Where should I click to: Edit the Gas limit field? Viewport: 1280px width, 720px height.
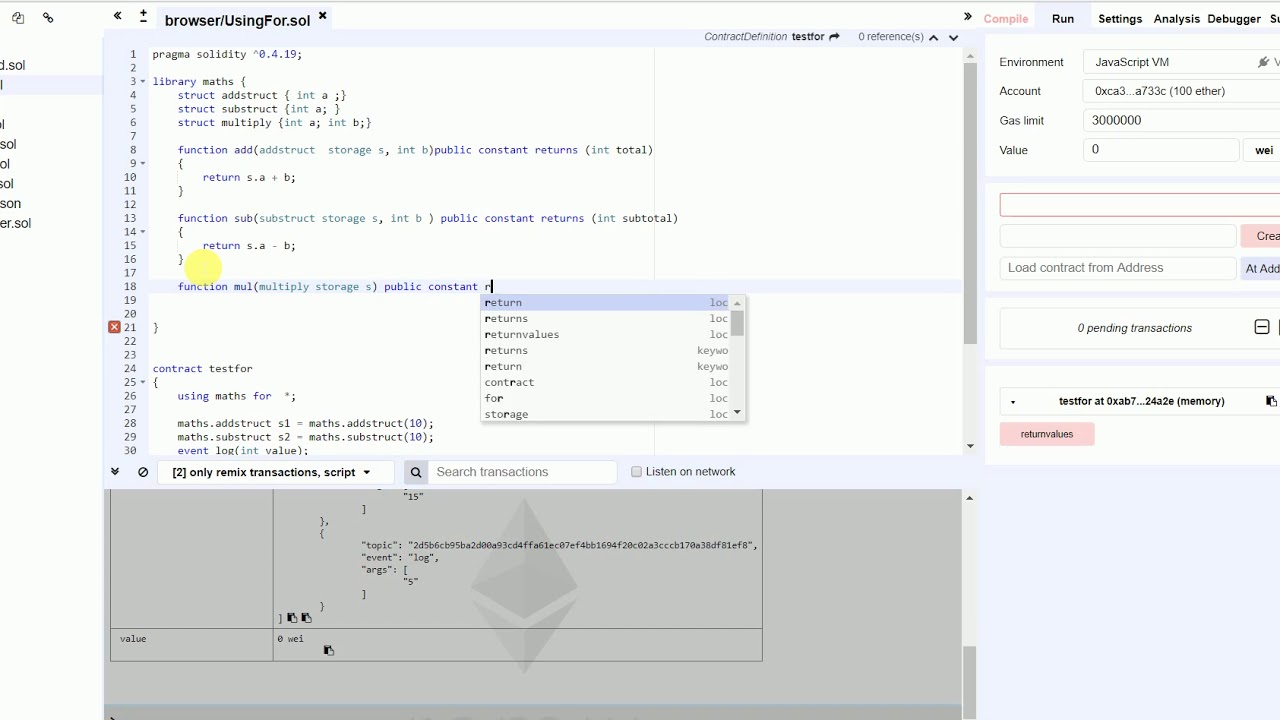(1180, 120)
